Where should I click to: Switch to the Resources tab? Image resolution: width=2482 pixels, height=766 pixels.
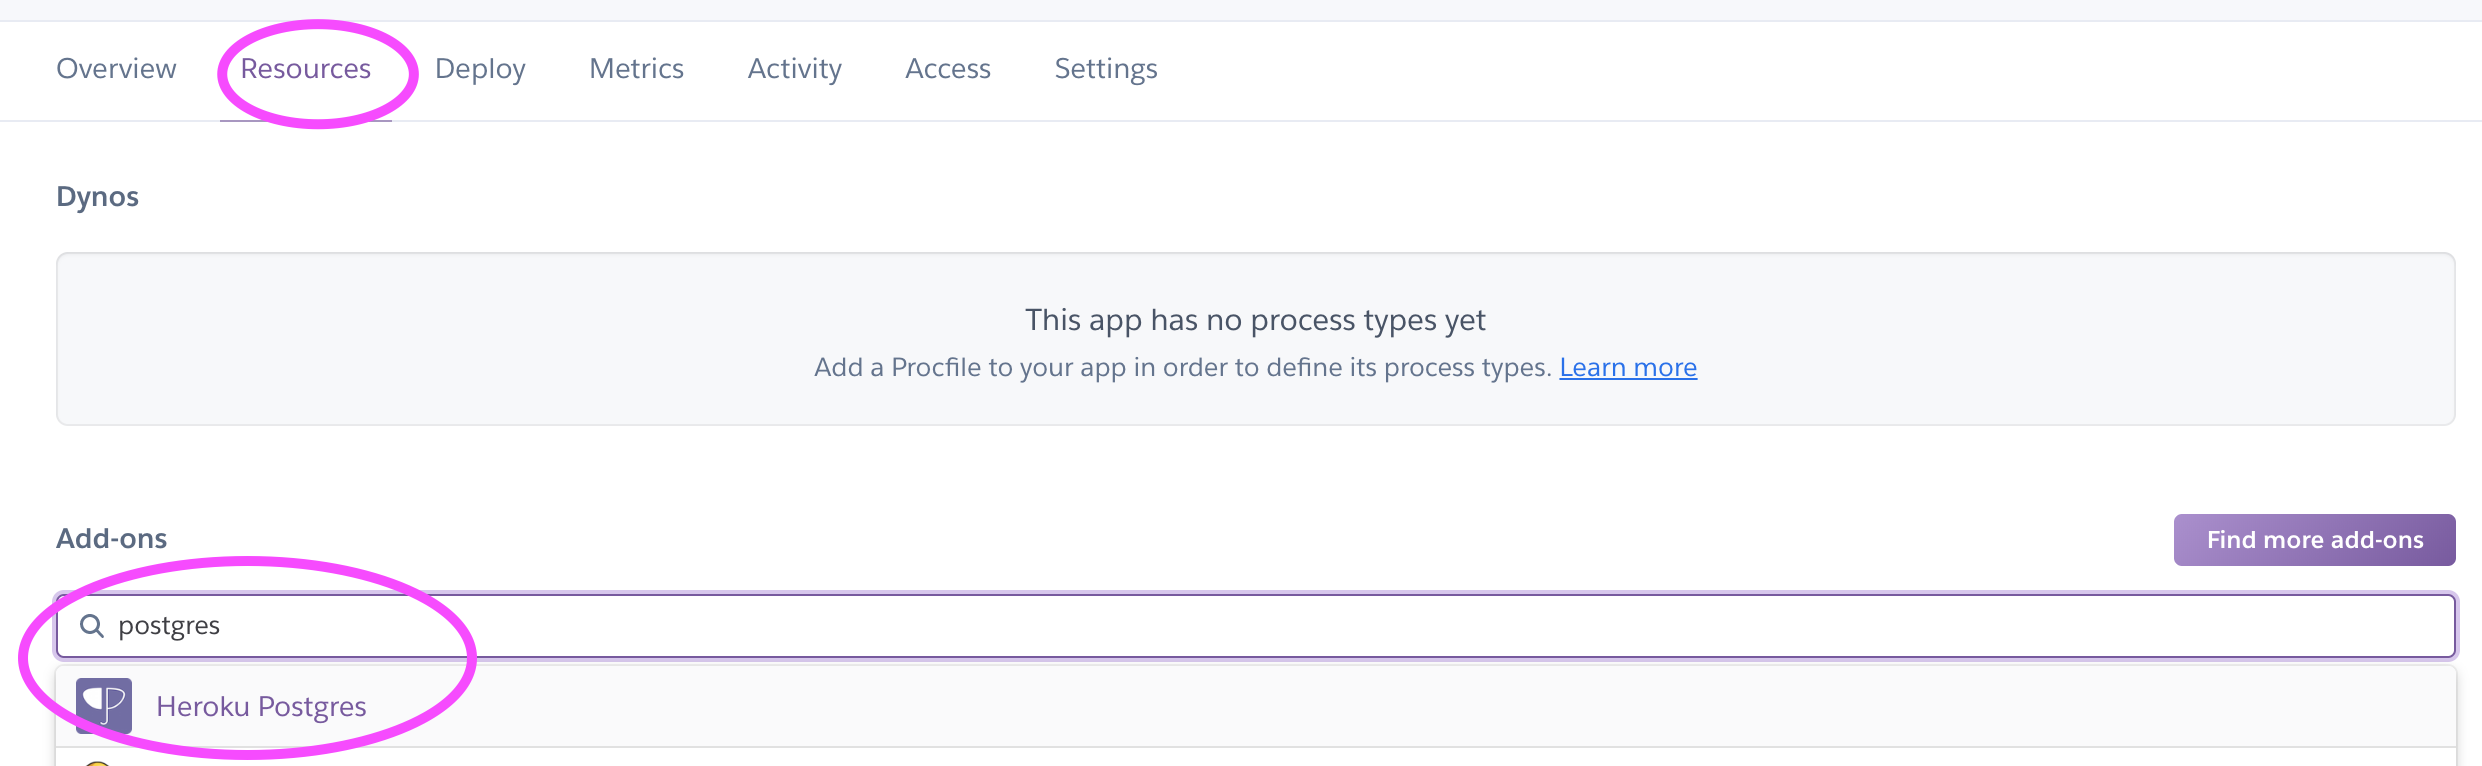(x=305, y=68)
